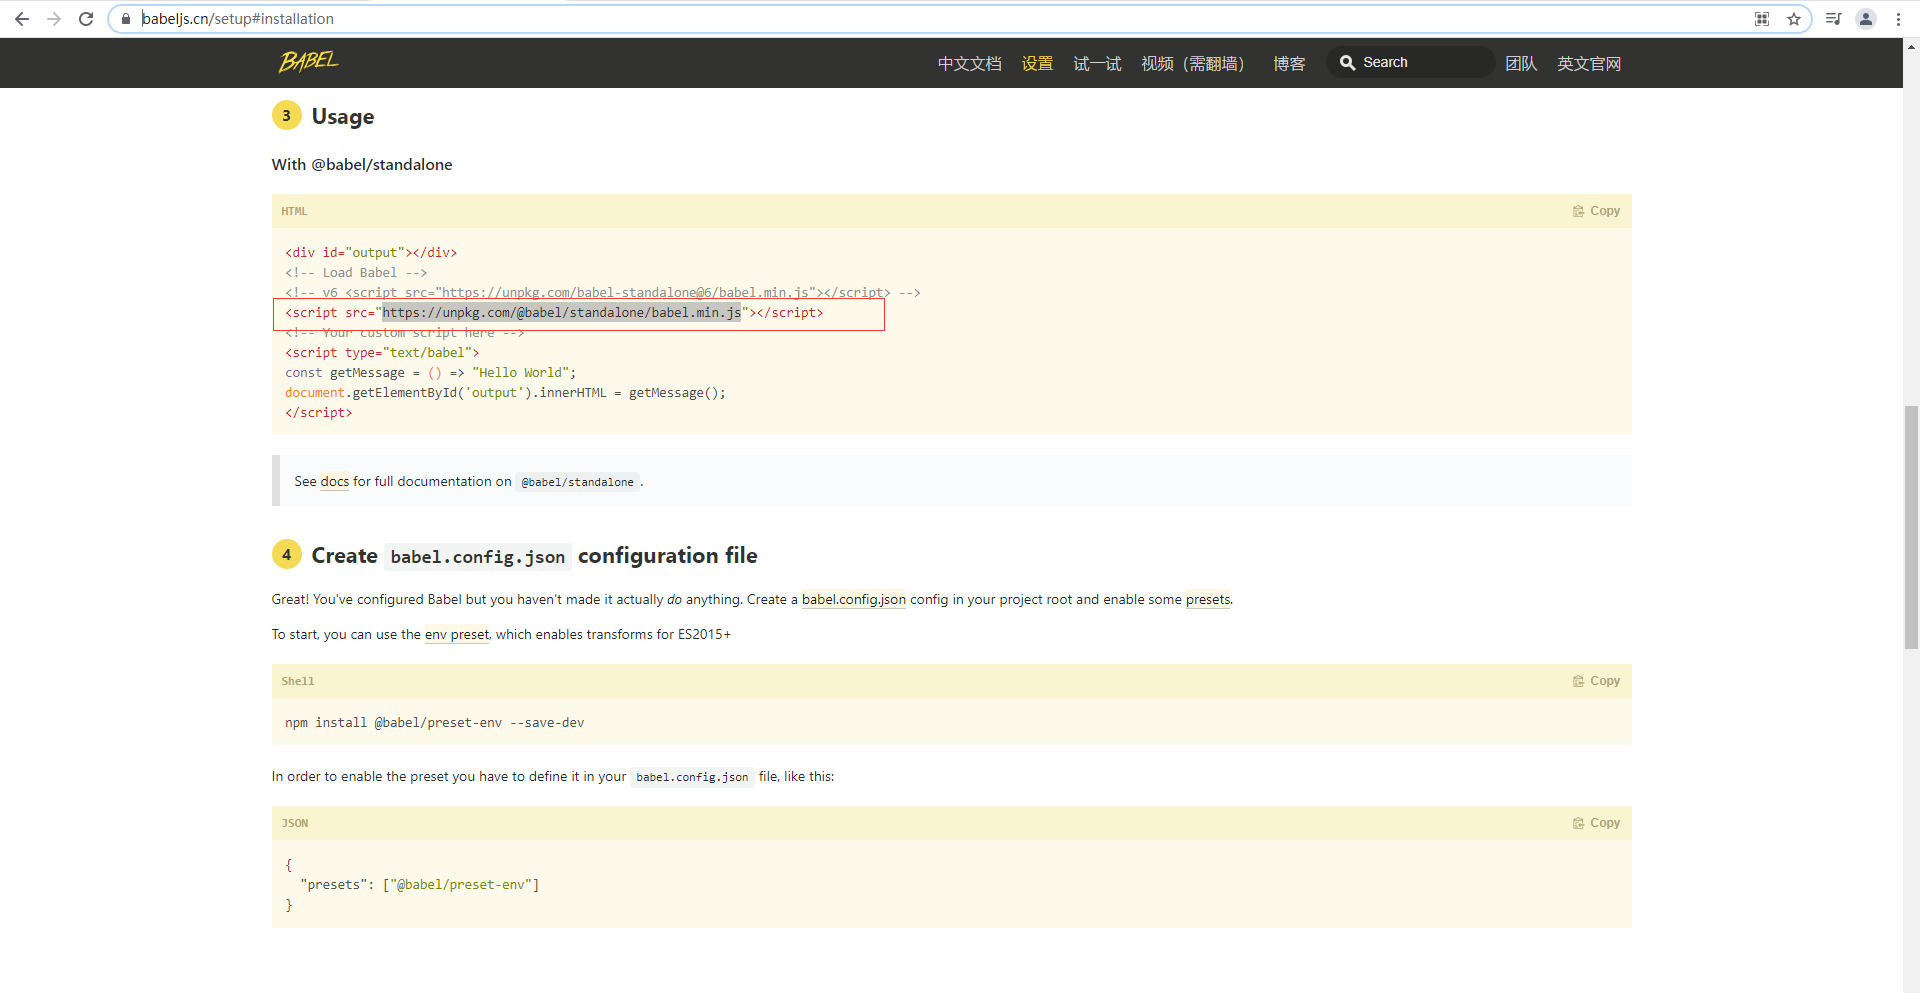Click the Shell label of code block
This screenshot has height=993, width=1920.
[x=298, y=681]
